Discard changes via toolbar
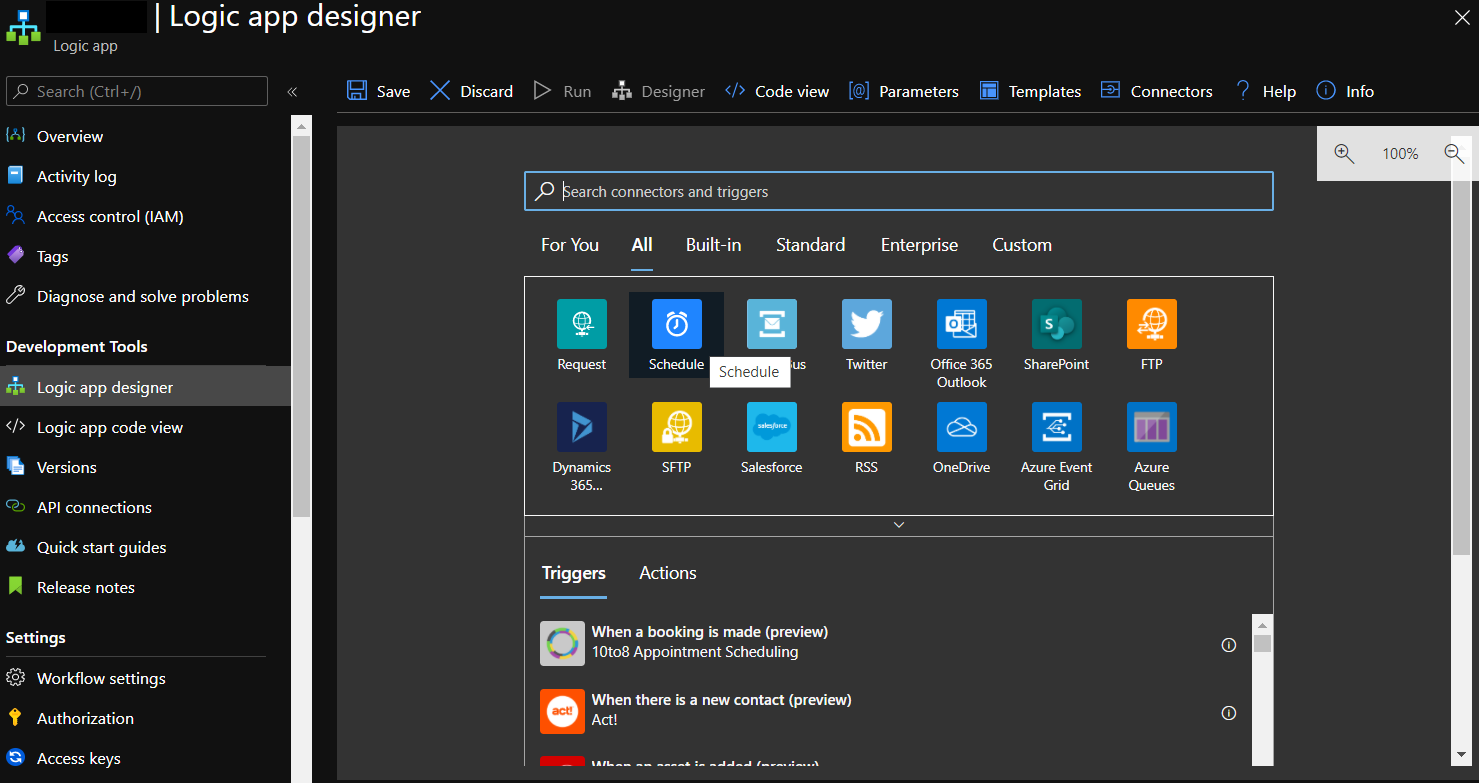Image resolution: width=1479 pixels, height=783 pixels. tap(471, 91)
